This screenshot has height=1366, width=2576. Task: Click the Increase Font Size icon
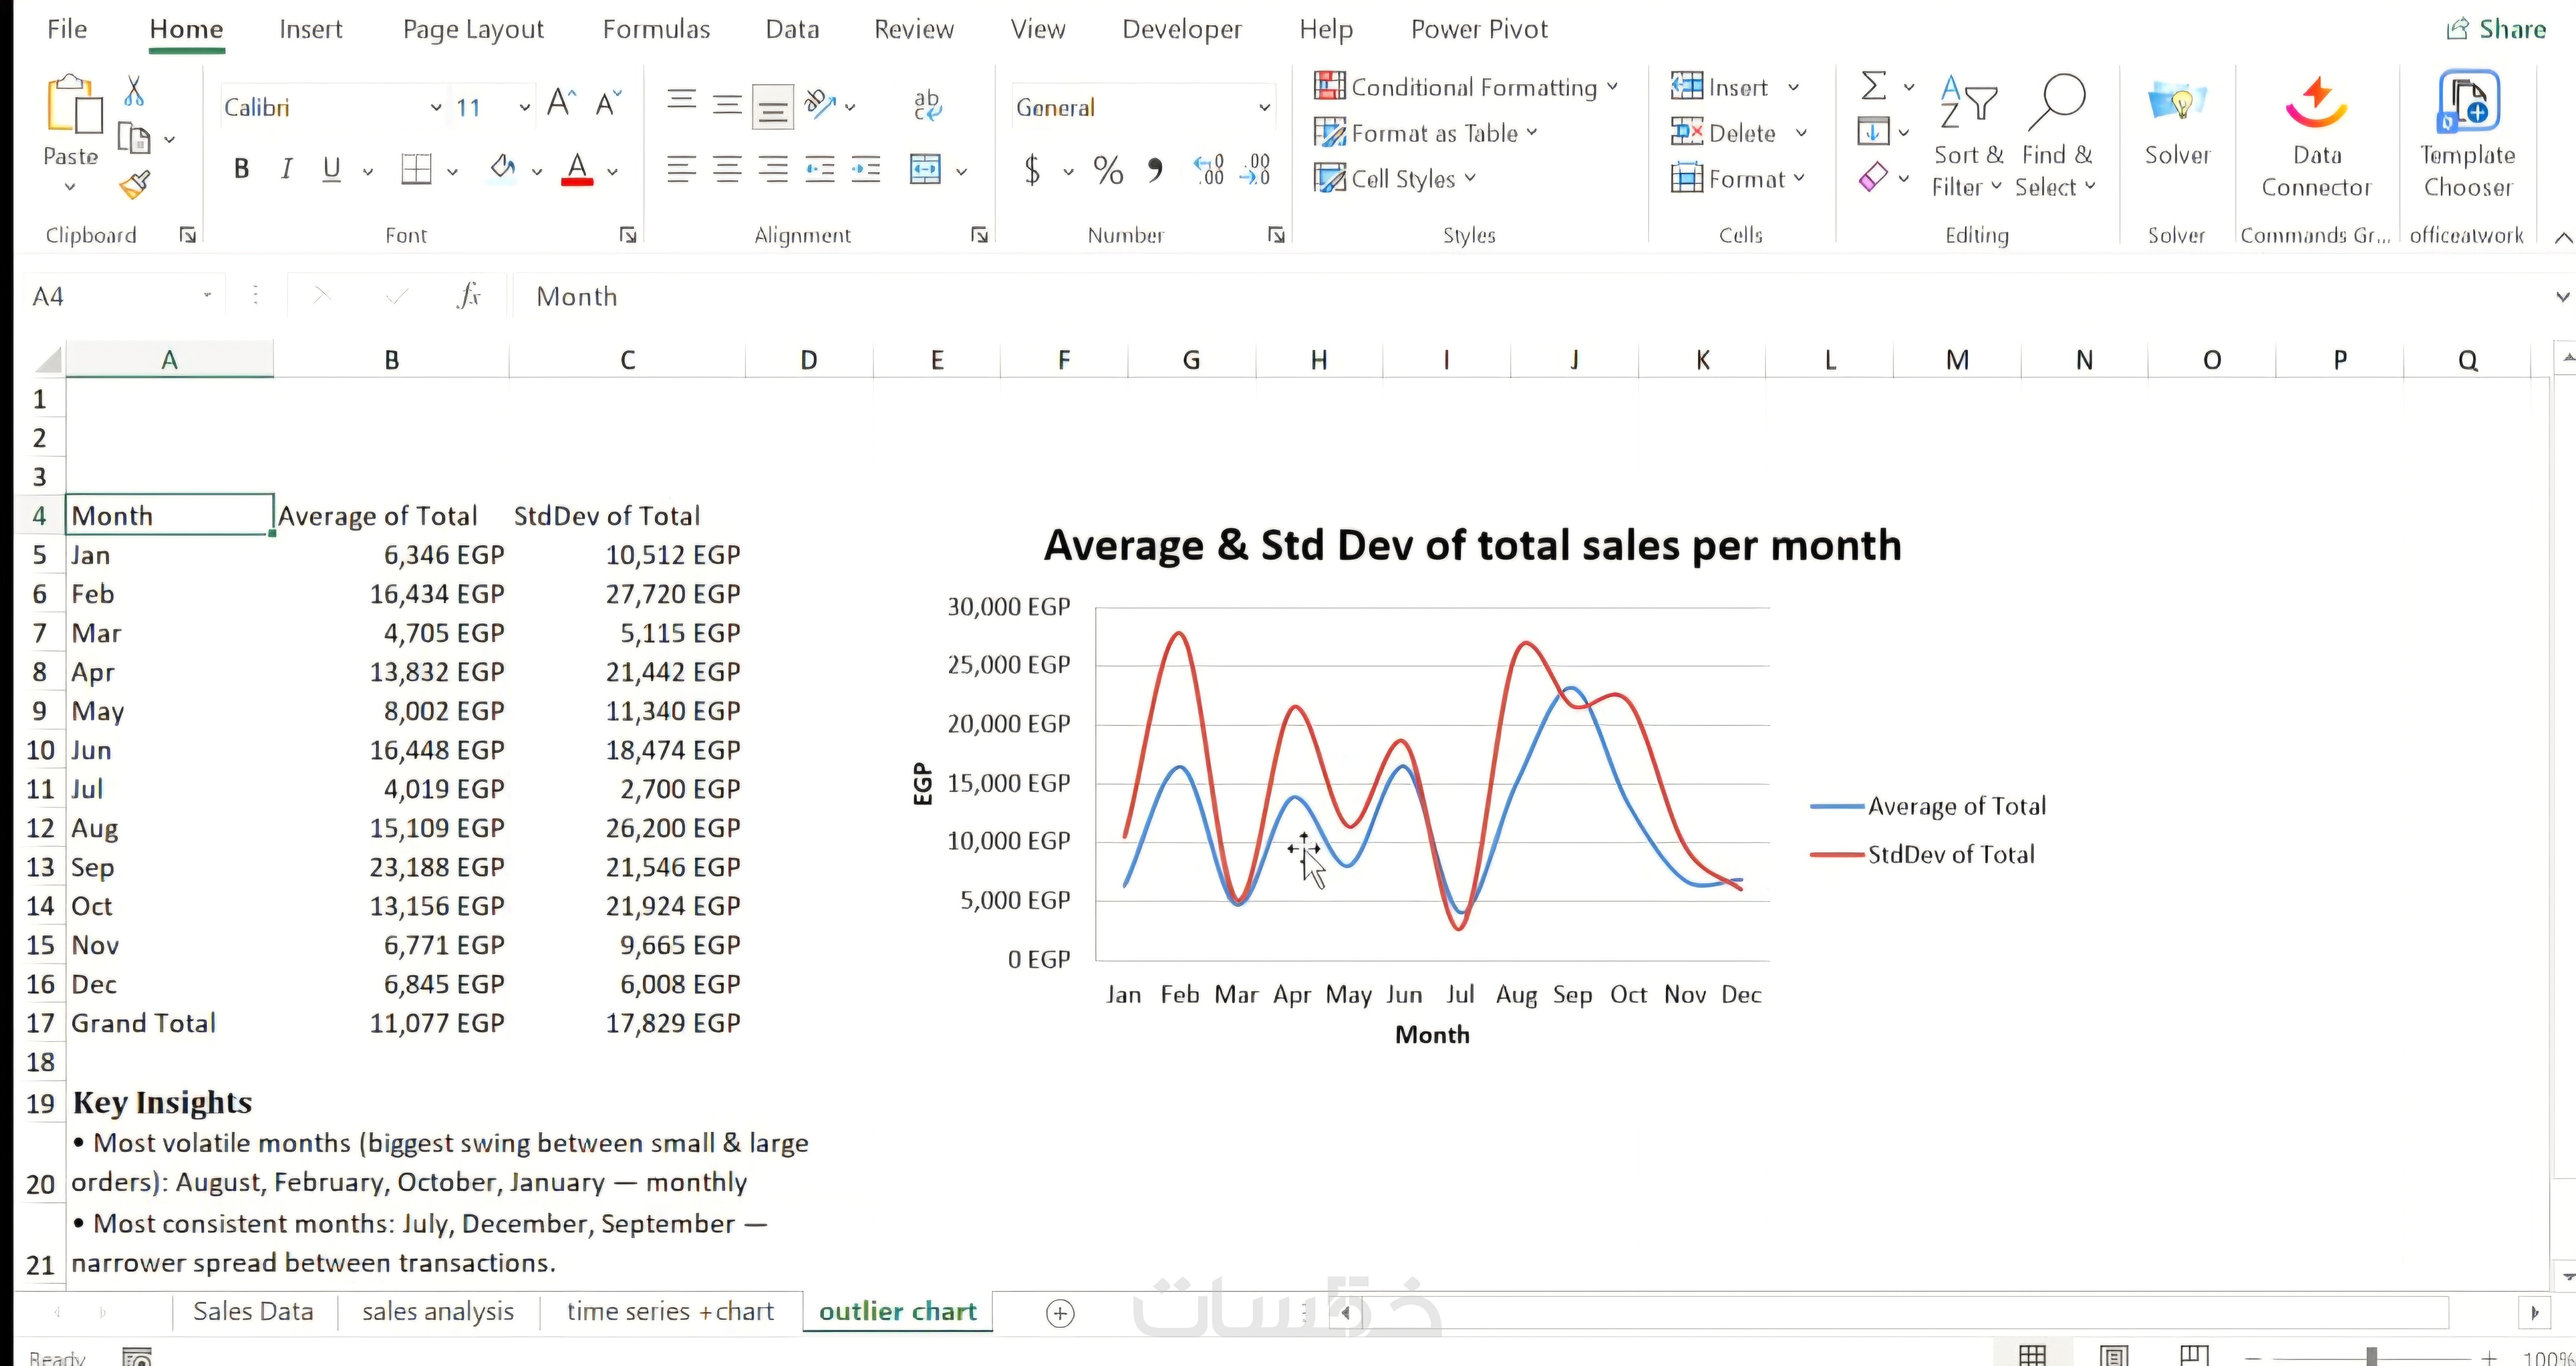click(561, 104)
